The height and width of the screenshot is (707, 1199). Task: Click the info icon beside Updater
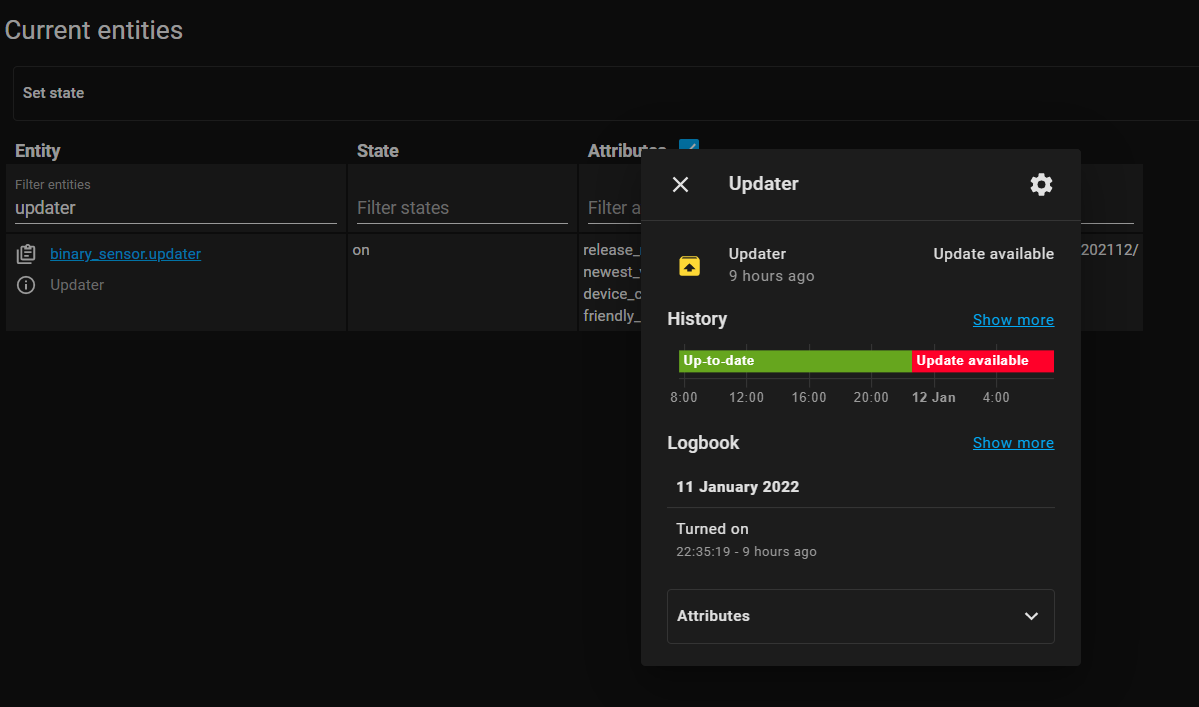click(x=26, y=285)
